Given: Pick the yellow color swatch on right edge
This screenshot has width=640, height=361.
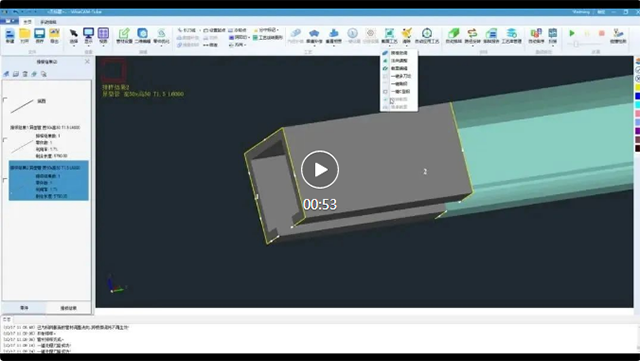Looking at the screenshot, I should [637, 87].
